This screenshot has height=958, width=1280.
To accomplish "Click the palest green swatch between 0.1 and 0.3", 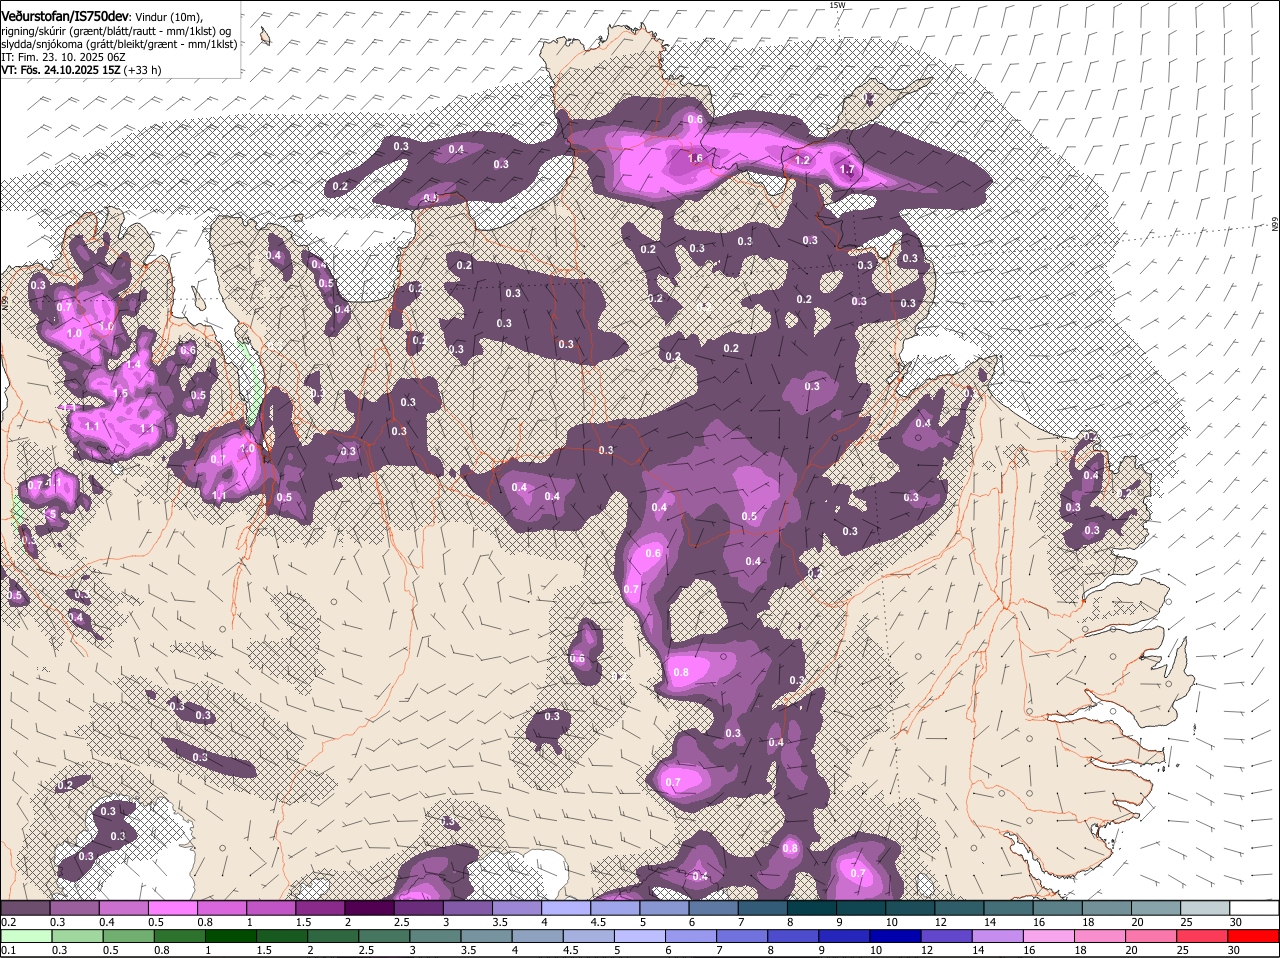I will (25, 936).
